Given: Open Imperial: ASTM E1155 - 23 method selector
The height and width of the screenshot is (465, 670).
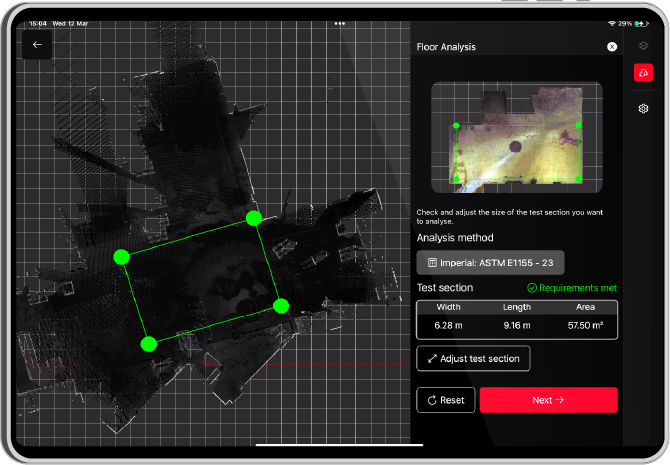Looking at the screenshot, I should [x=490, y=262].
